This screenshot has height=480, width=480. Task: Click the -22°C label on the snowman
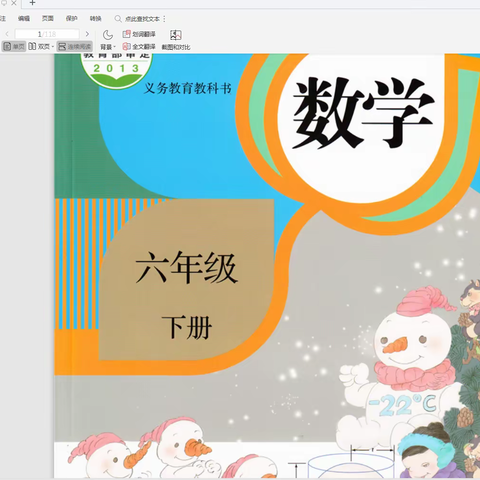(402, 404)
